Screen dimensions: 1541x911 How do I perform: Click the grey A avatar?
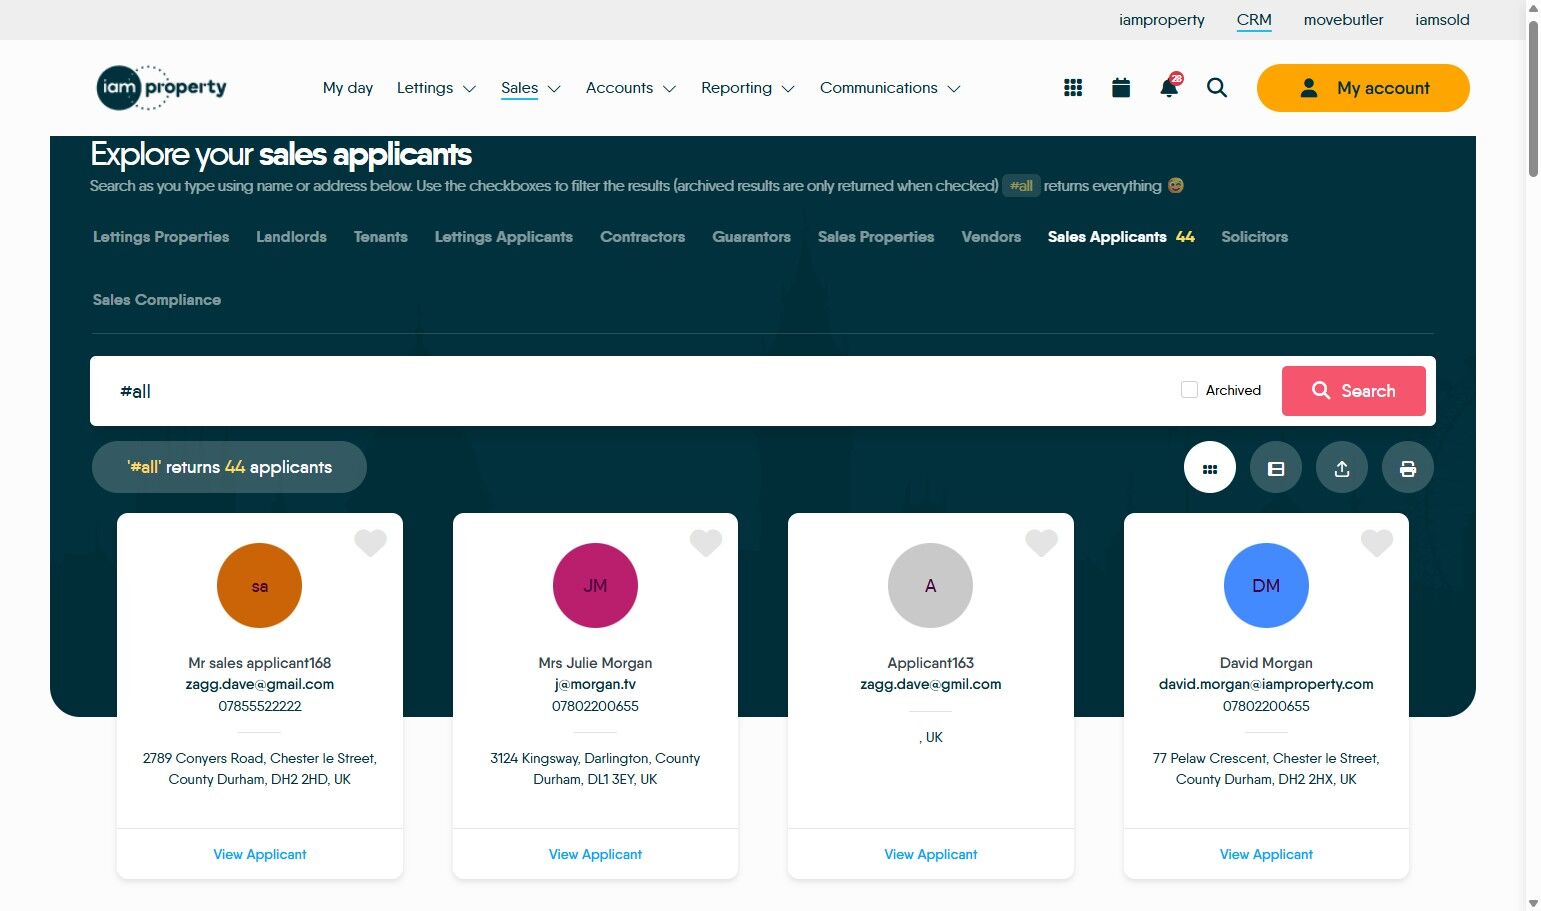(x=930, y=586)
